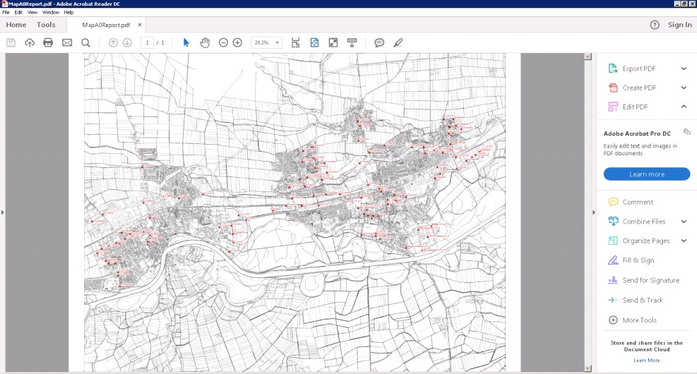
Task: Switch to the Home tab
Action: [x=16, y=25]
